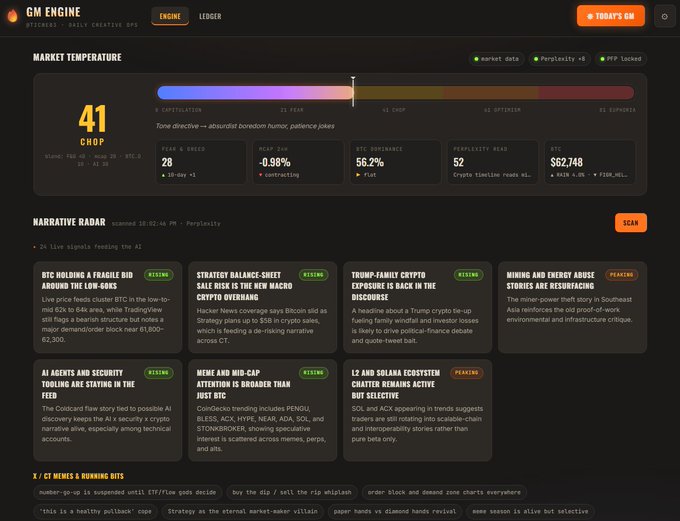The height and width of the screenshot is (521, 680).
Task: Click the '0 CAPITULATION' scale label
Action: click(x=178, y=110)
